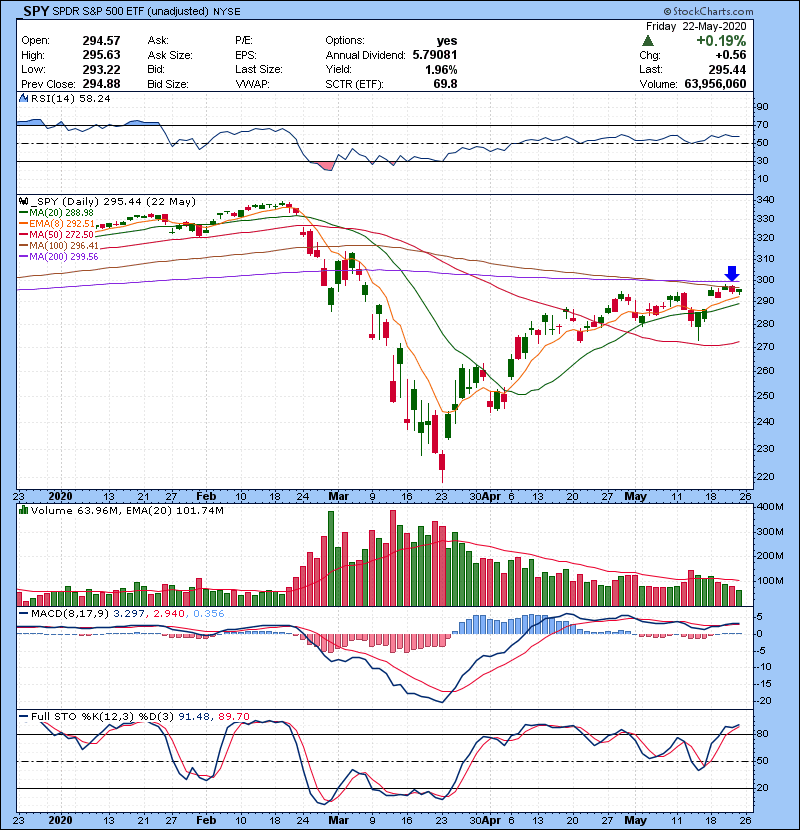Click the May label on the price chart axis
This screenshot has height=830, width=800.
click(x=635, y=497)
